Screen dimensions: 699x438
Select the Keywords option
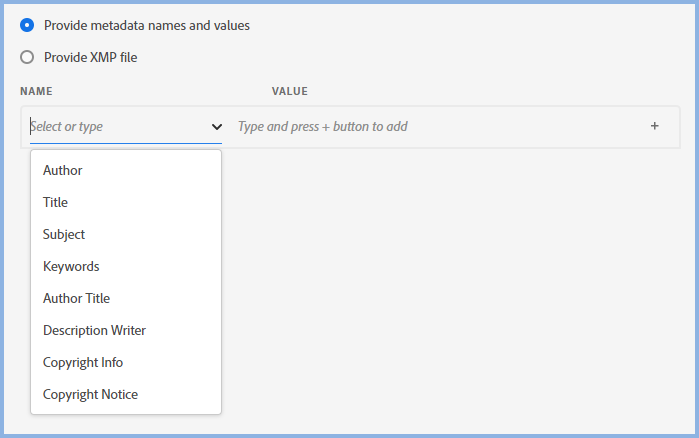[x=71, y=266]
